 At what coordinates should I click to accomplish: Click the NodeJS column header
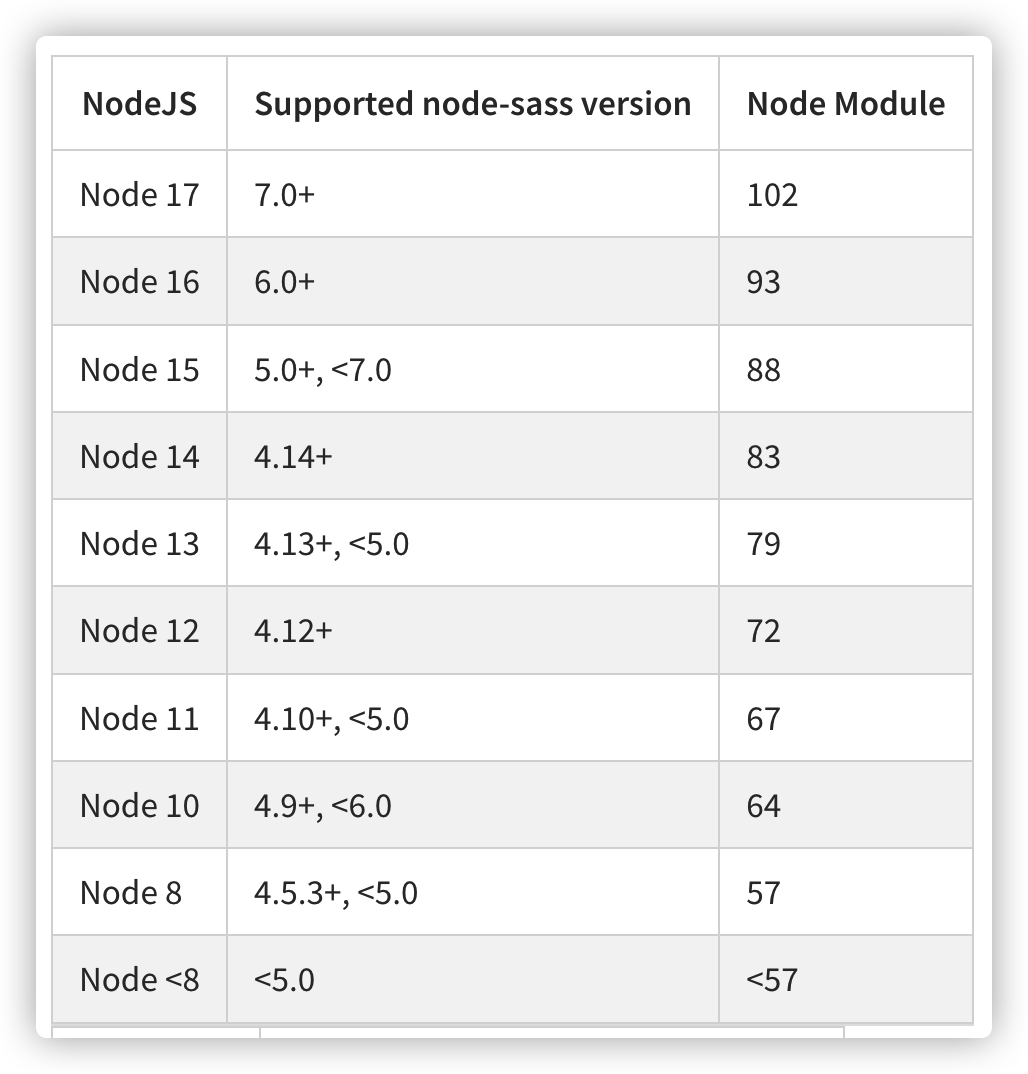click(x=140, y=104)
